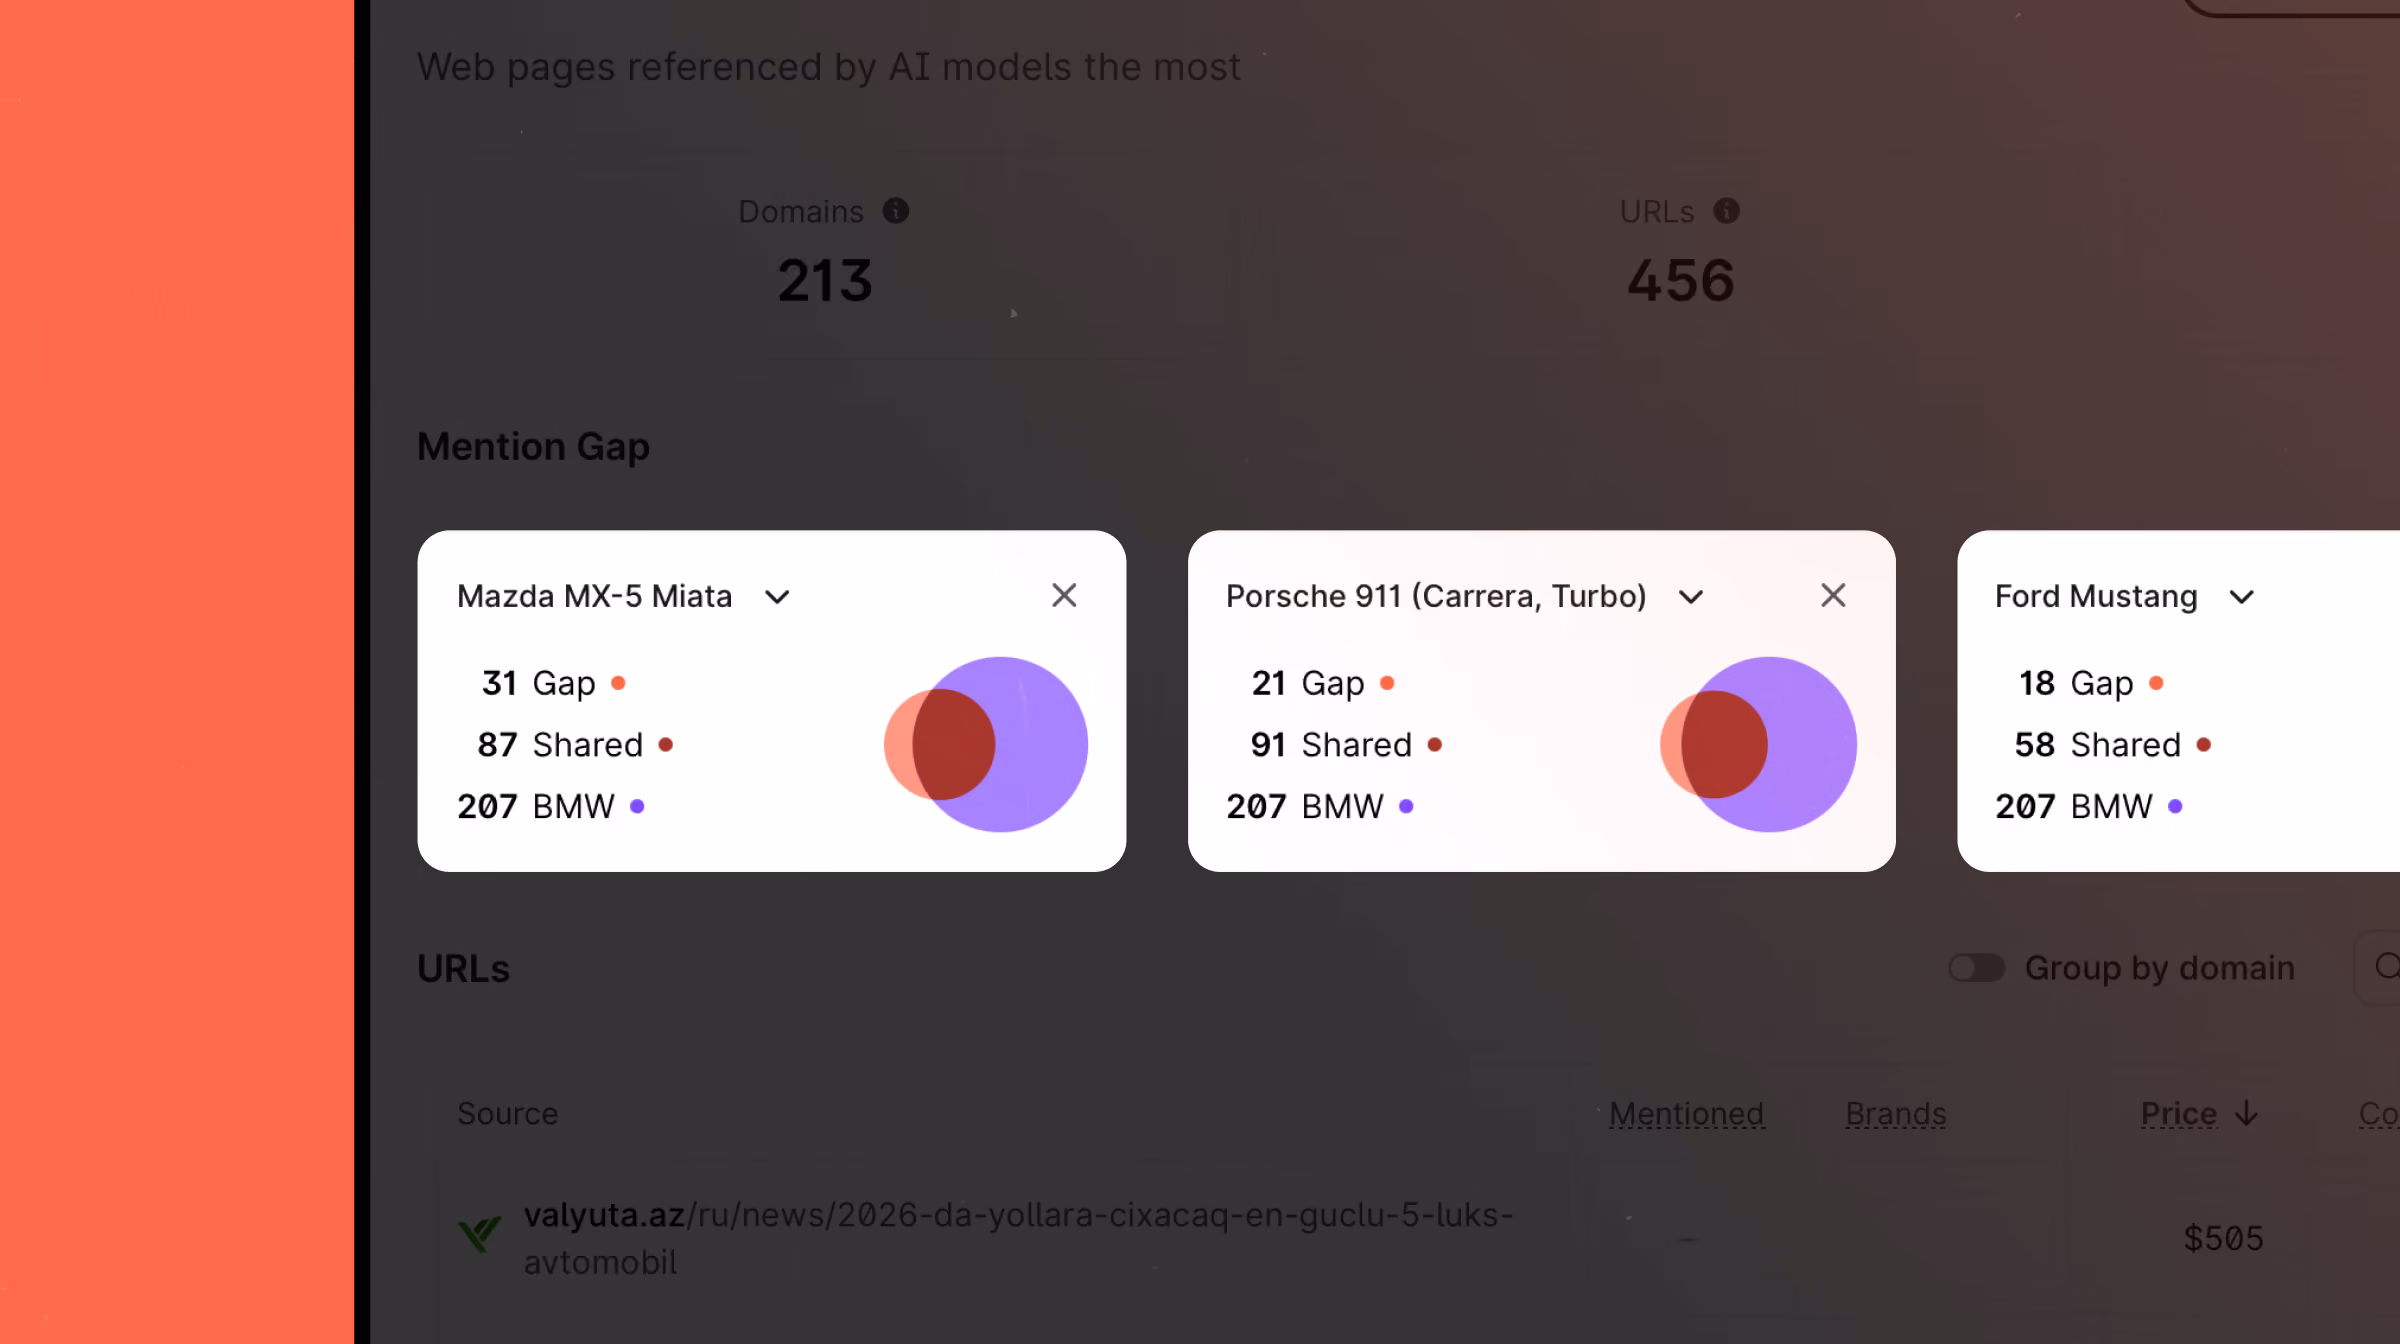Sort by the Mentioned column header

[1686, 1113]
